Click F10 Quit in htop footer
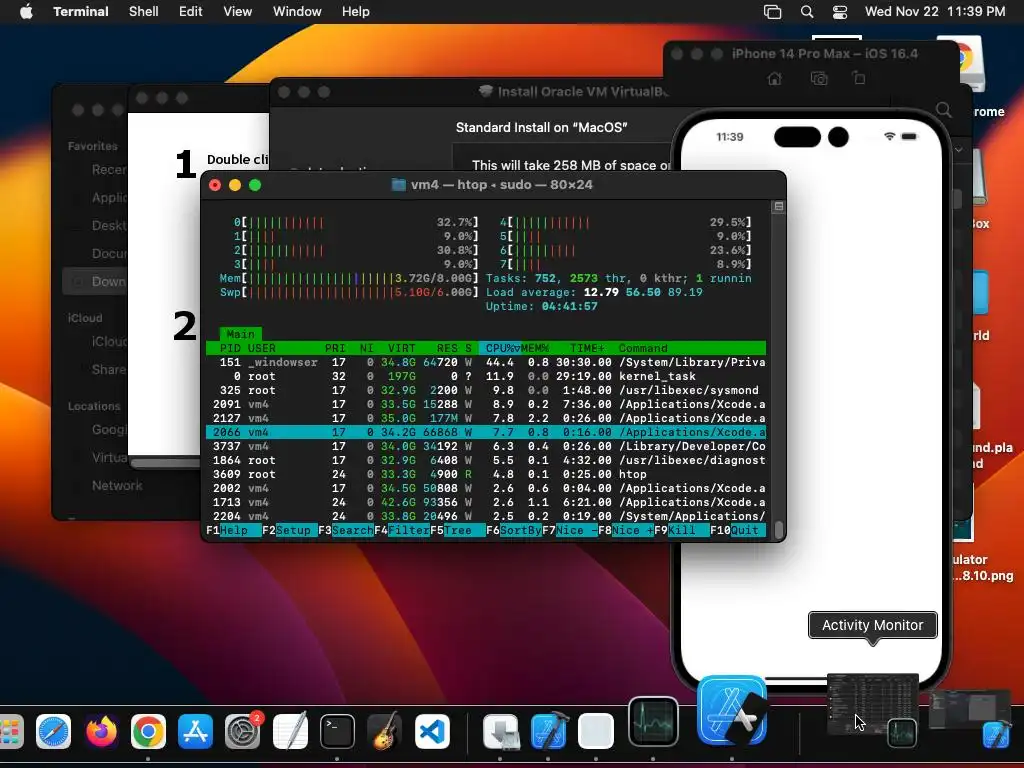The image size is (1024, 768). pyautogui.click(x=737, y=530)
